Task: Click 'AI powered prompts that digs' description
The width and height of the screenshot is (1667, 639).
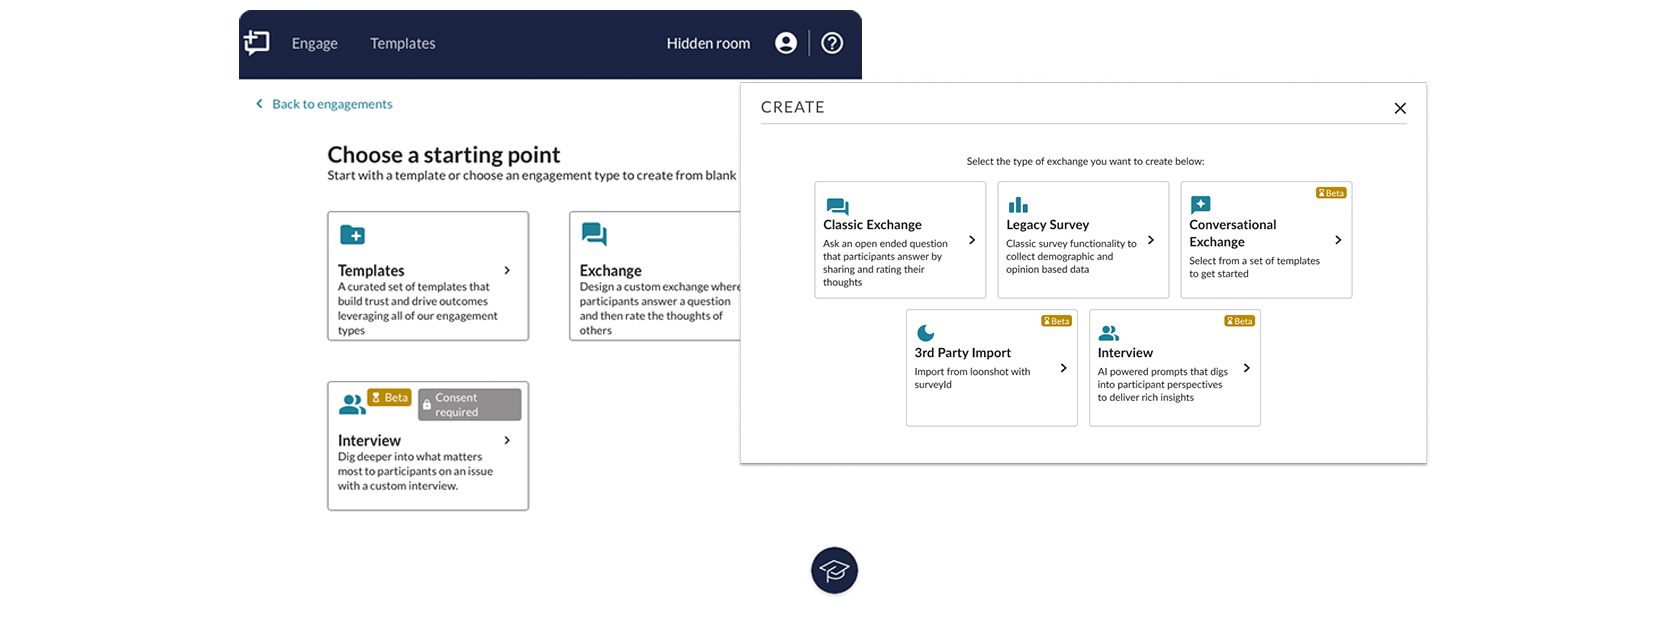Action: tap(1162, 384)
